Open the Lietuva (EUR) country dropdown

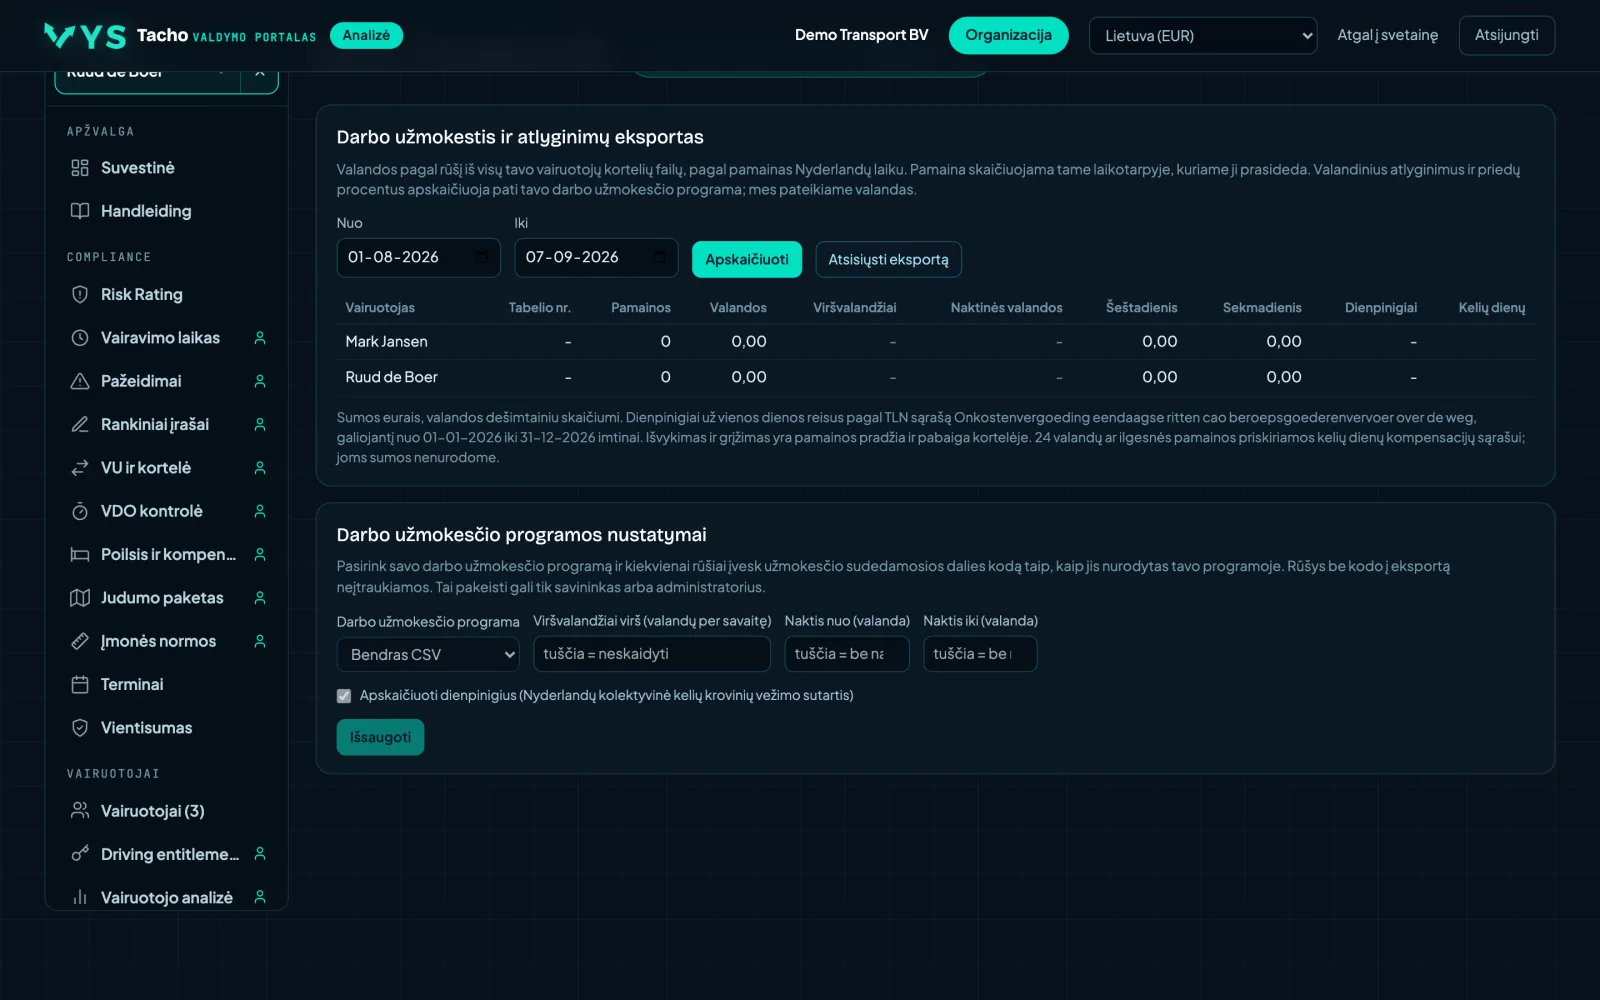1203,36
